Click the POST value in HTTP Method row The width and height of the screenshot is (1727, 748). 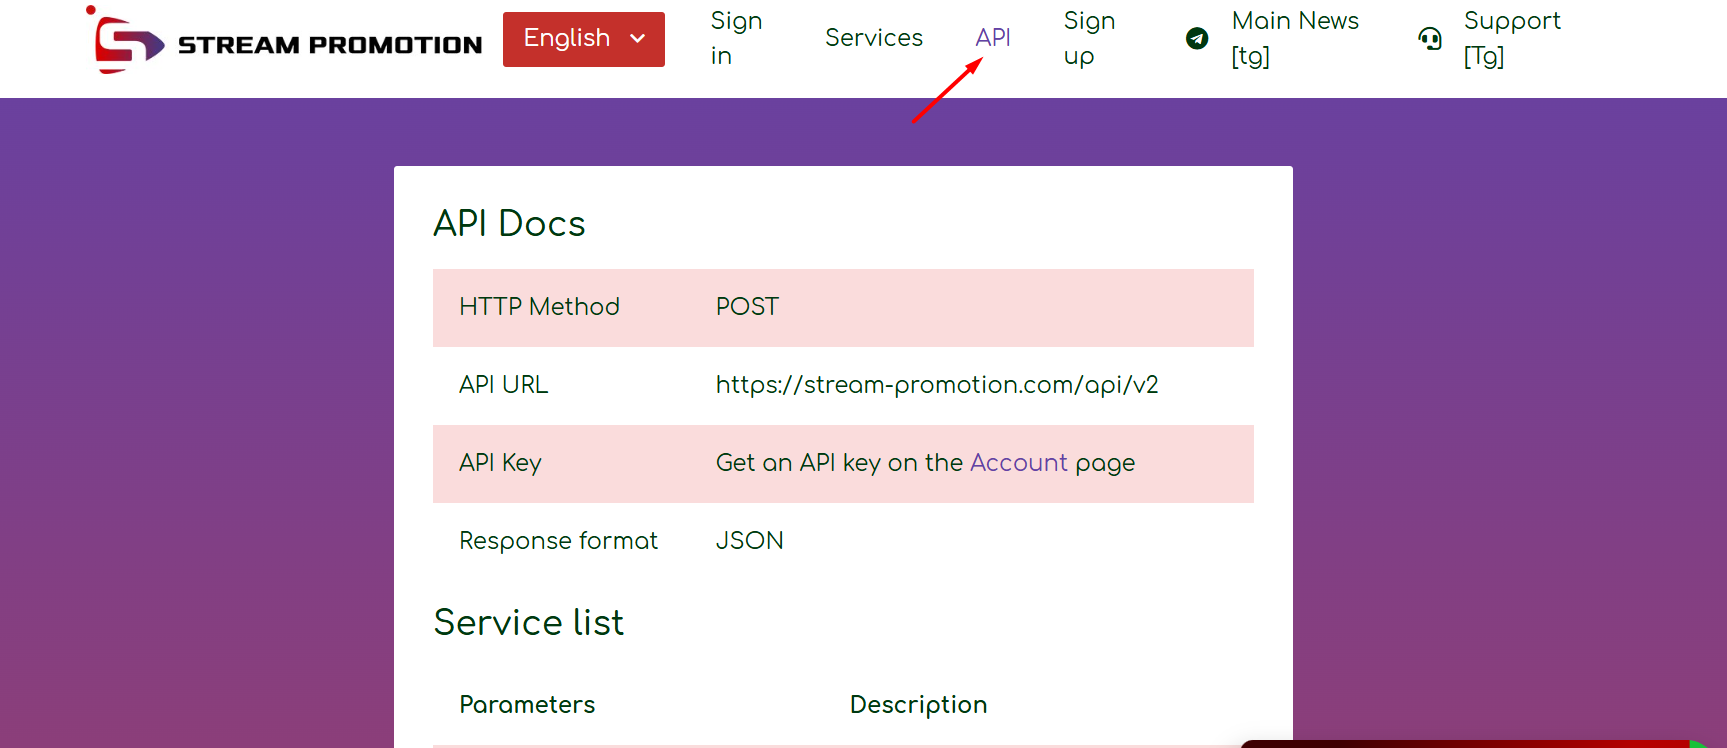point(747,307)
